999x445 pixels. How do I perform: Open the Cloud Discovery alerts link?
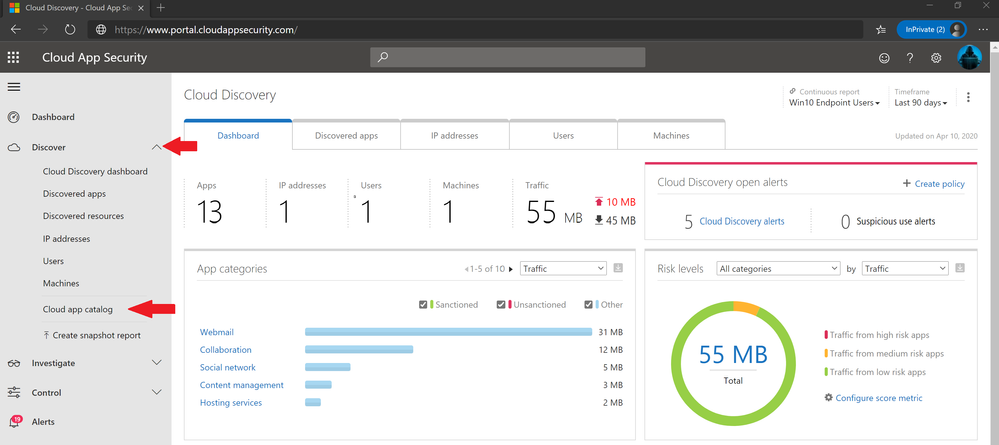(x=742, y=221)
